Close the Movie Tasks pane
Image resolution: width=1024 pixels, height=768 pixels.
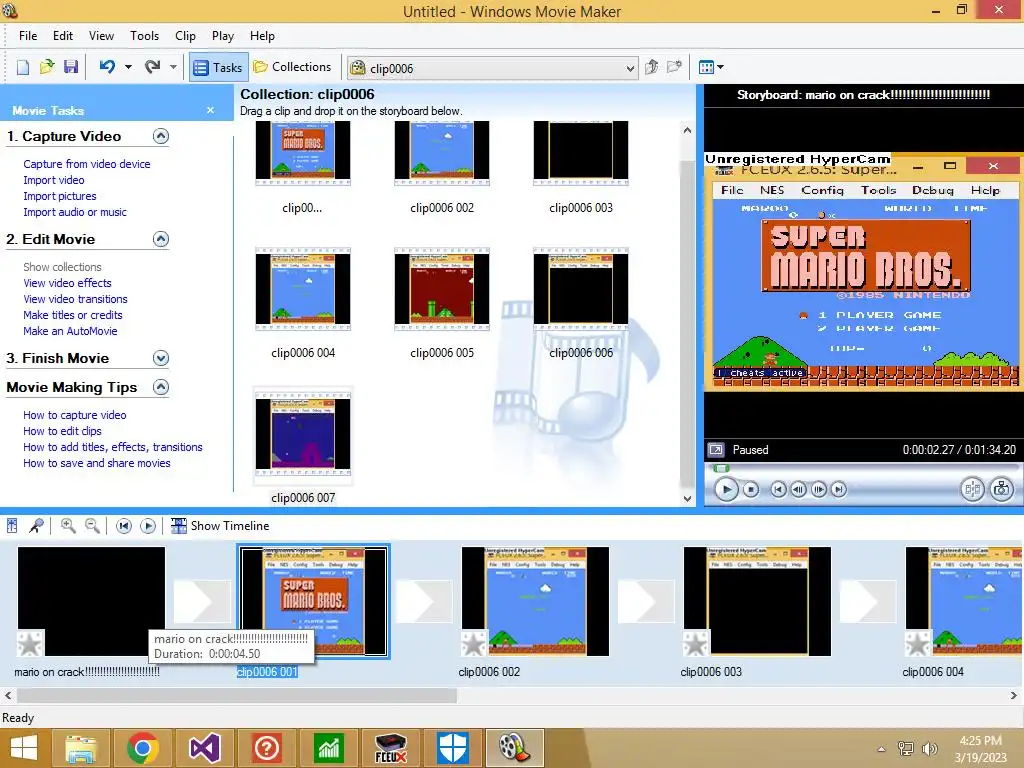pyautogui.click(x=210, y=110)
